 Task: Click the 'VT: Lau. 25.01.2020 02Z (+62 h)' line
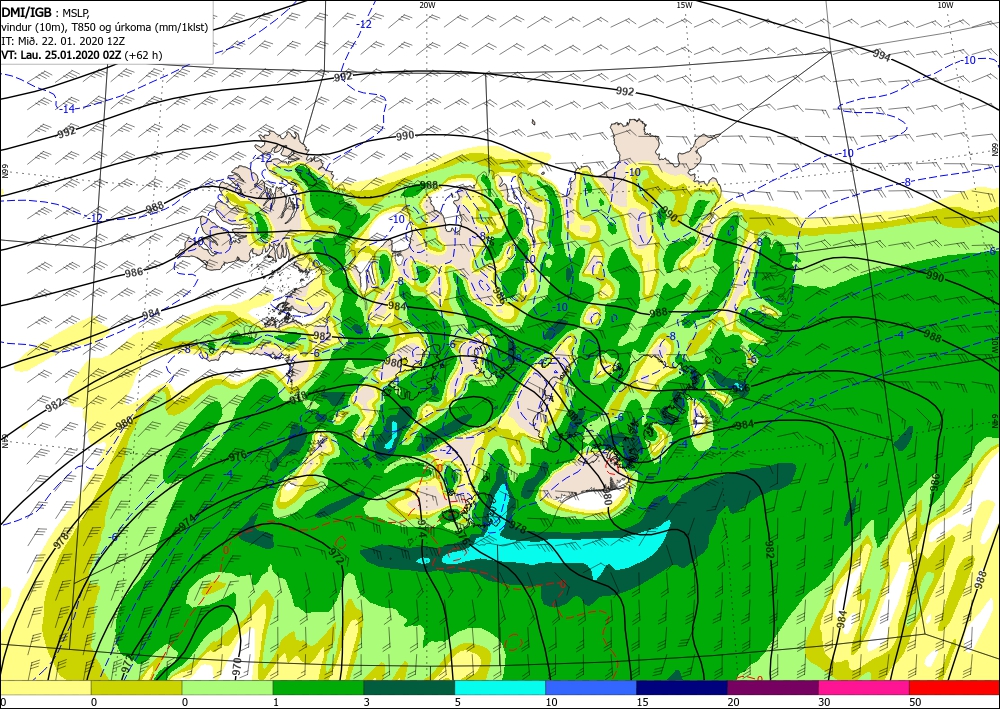tap(82, 55)
